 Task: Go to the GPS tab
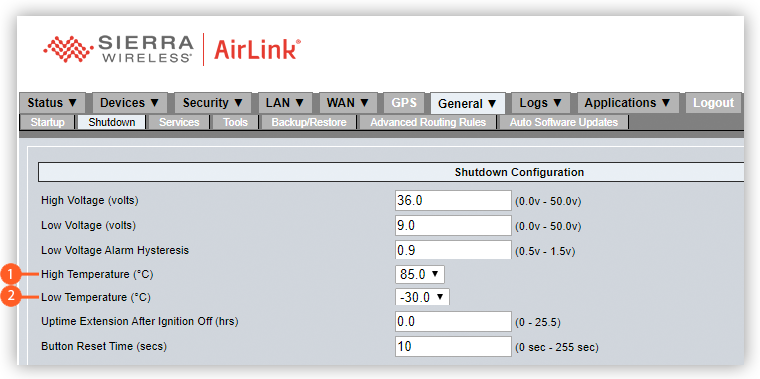404,103
